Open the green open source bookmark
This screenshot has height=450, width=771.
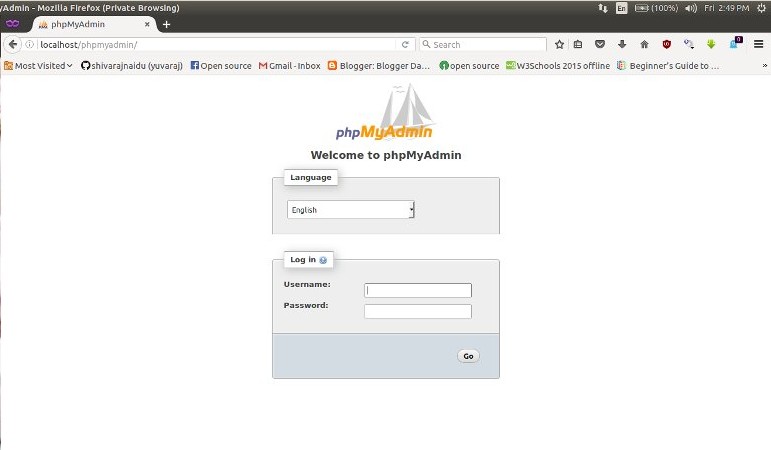[x=469, y=65]
